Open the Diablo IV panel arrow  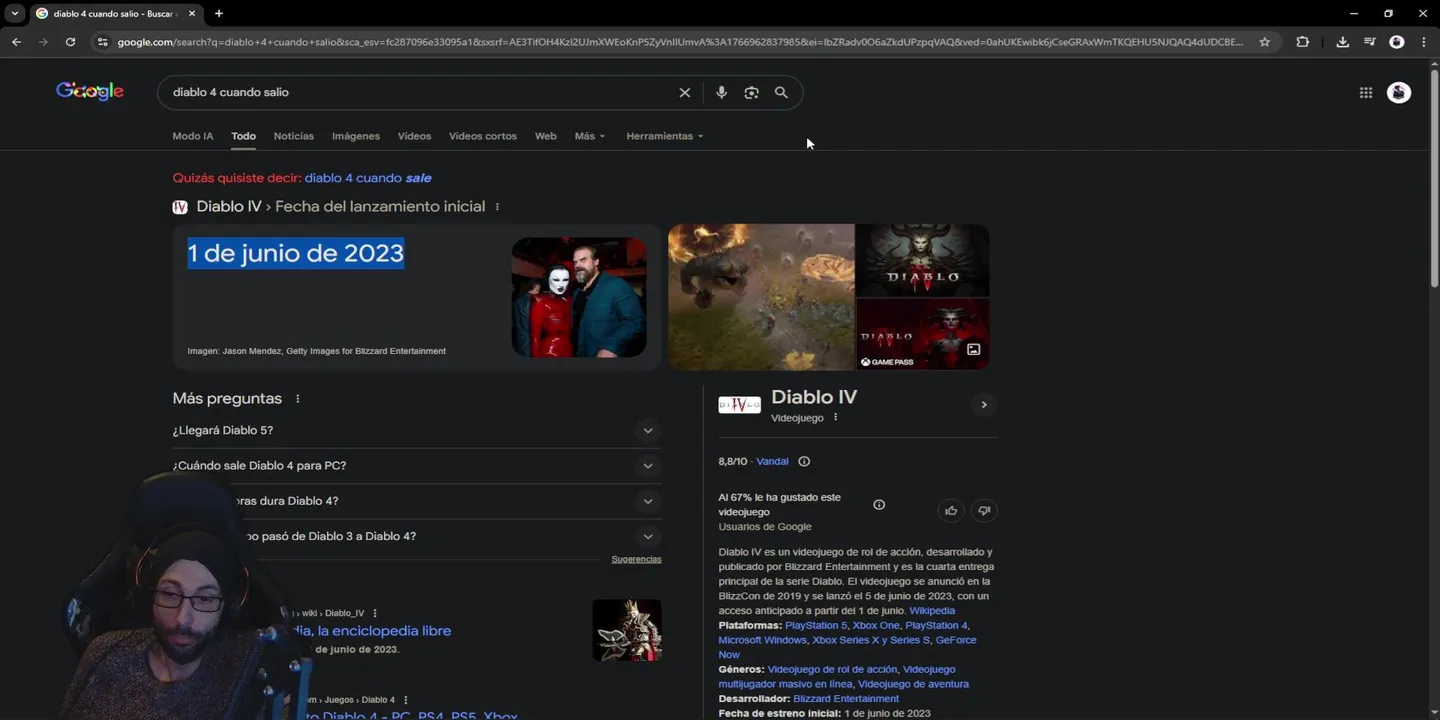[984, 405]
